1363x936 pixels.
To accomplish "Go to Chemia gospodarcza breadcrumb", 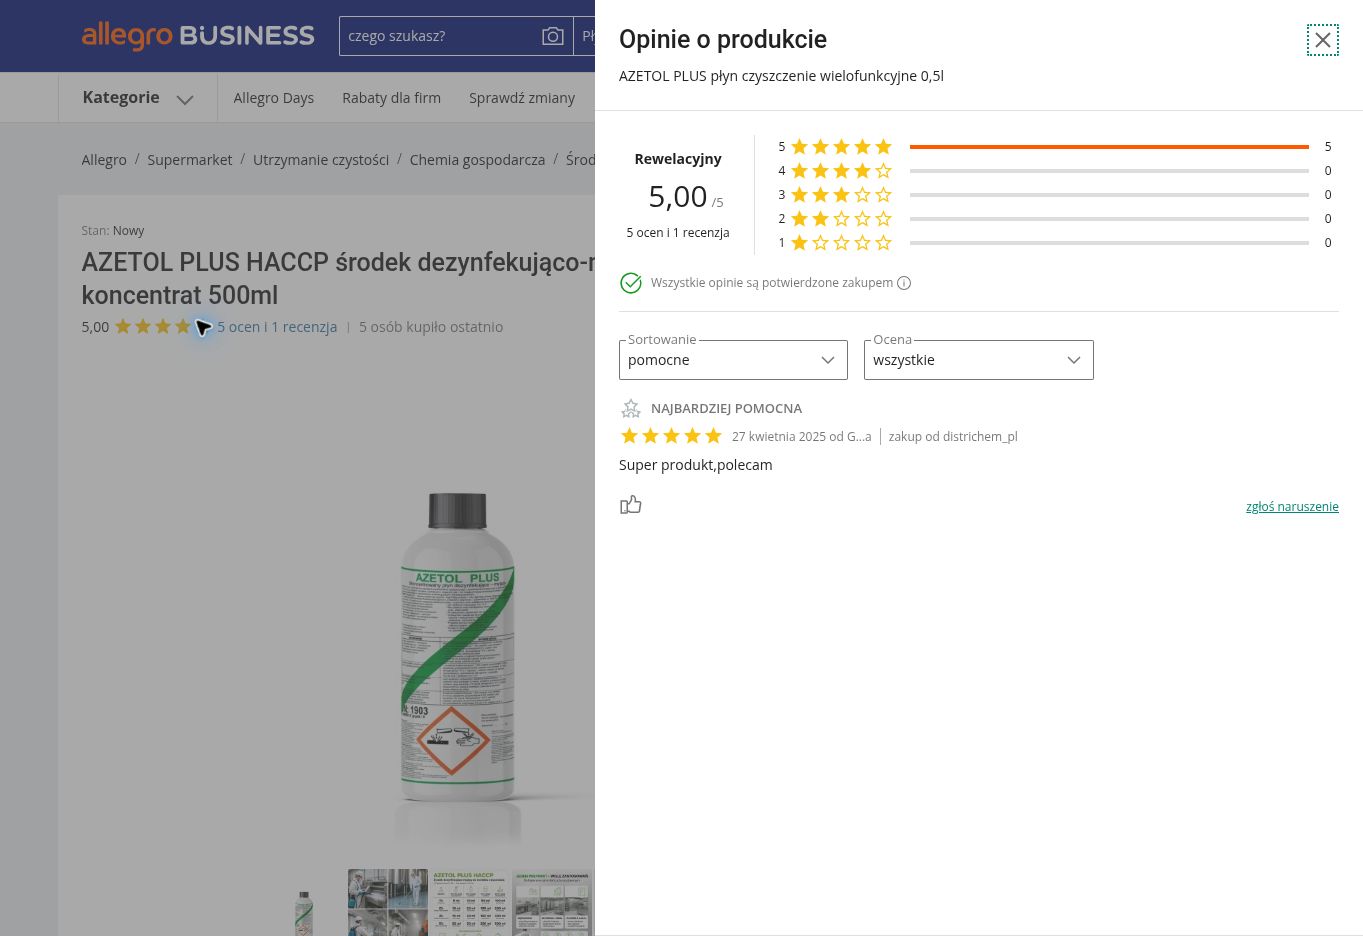I will [477, 160].
